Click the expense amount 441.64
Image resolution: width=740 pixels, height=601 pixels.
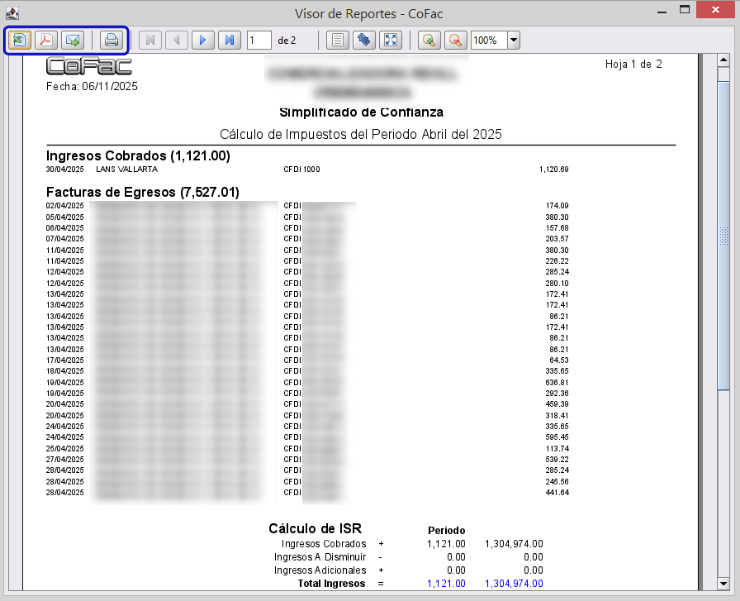[557, 492]
